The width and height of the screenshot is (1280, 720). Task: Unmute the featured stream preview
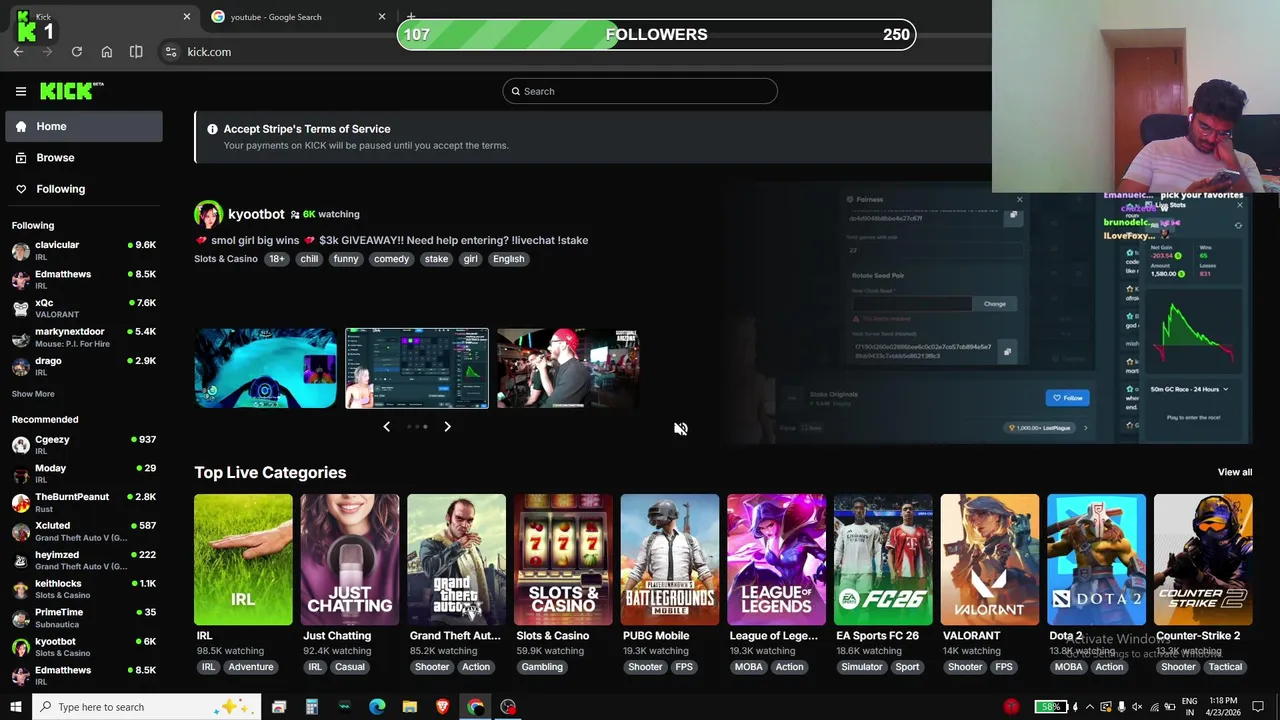click(x=681, y=429)
